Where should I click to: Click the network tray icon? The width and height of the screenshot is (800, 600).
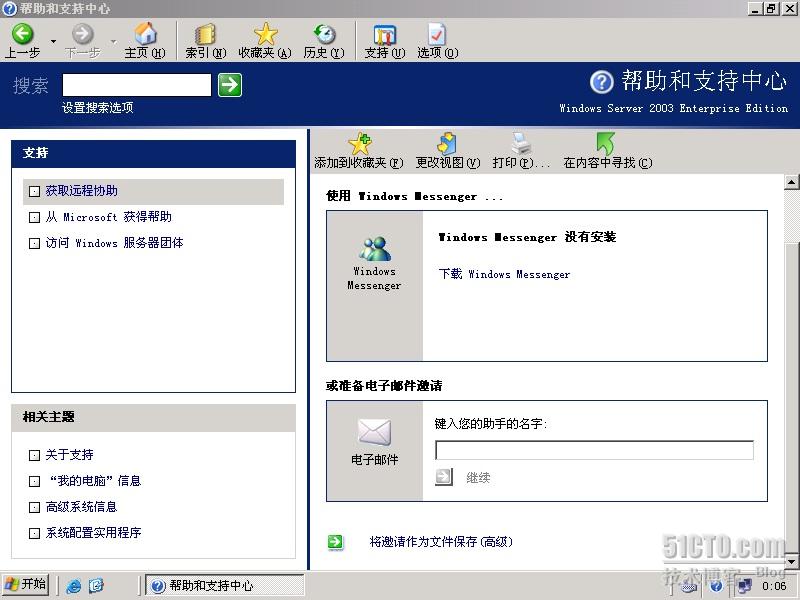pos(745,586)
